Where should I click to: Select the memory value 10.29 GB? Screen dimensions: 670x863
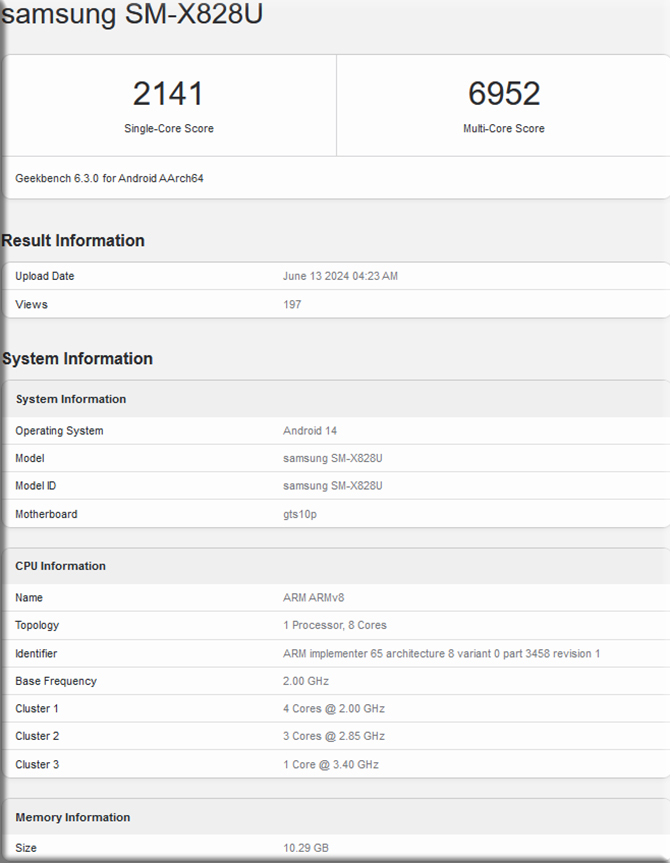[306, 848]
